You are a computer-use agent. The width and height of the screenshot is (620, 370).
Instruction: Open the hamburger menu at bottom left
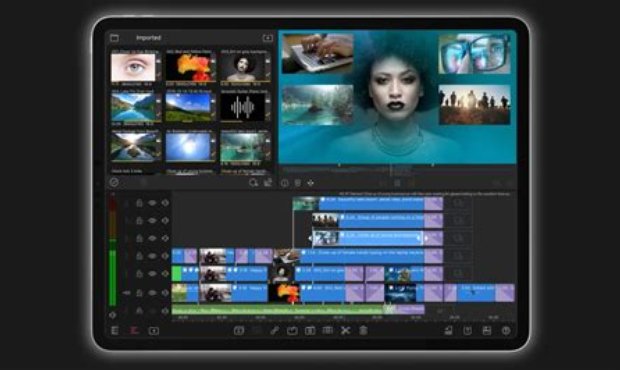click(115, 330)
